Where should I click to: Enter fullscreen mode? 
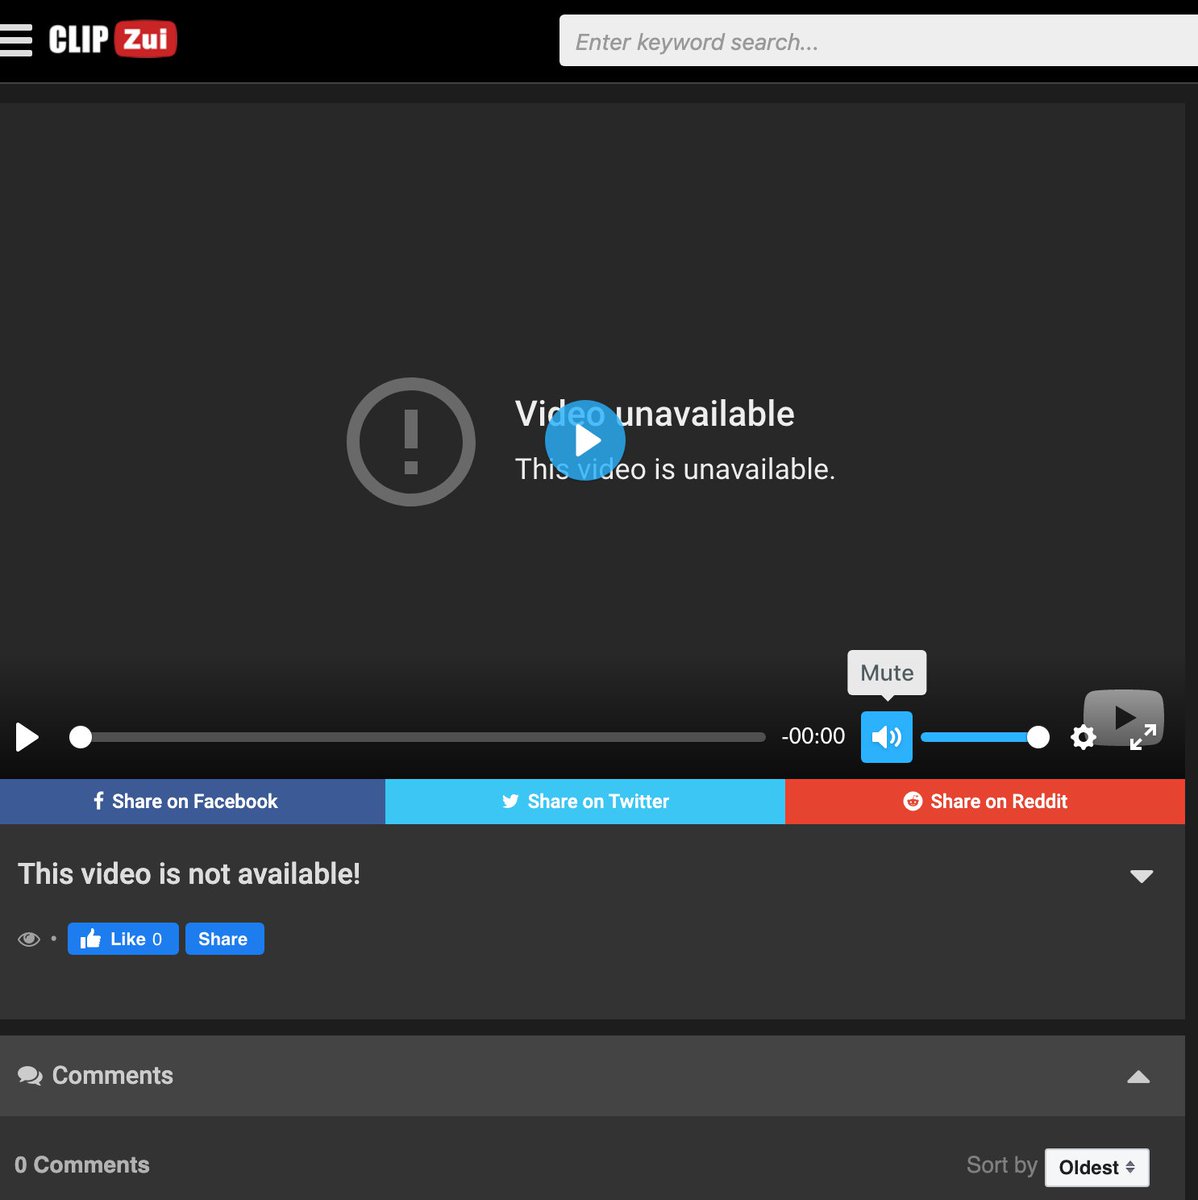tap(1143, 737)
